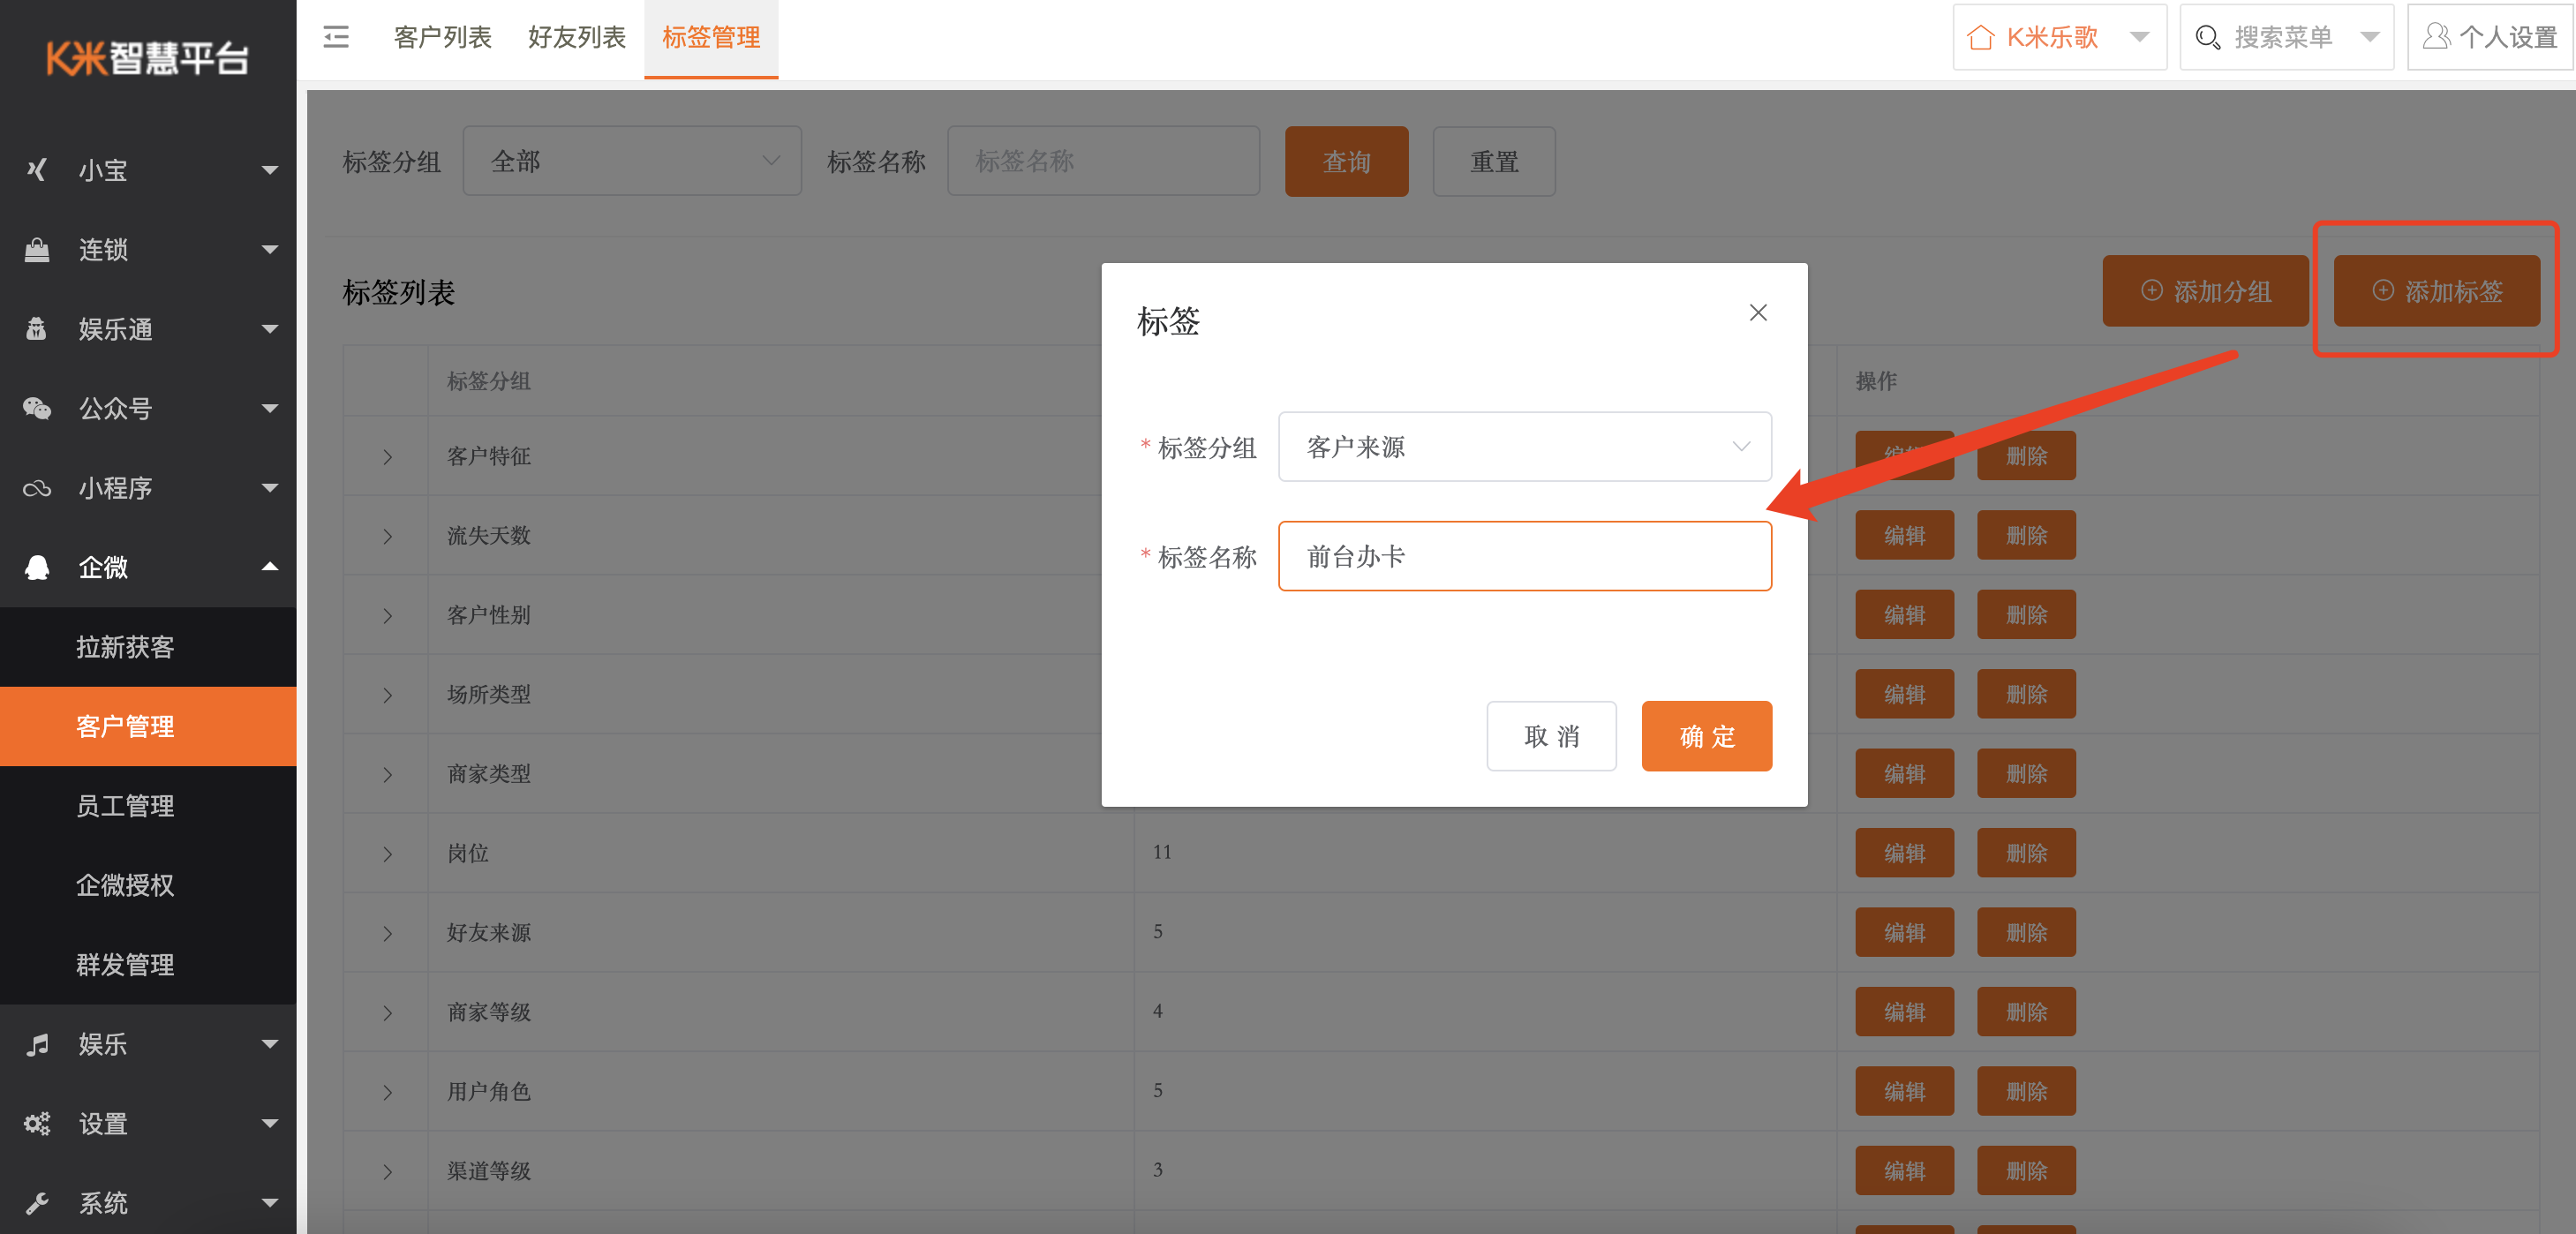
Task: Click the 重置 button
Action: point(1494,161)
